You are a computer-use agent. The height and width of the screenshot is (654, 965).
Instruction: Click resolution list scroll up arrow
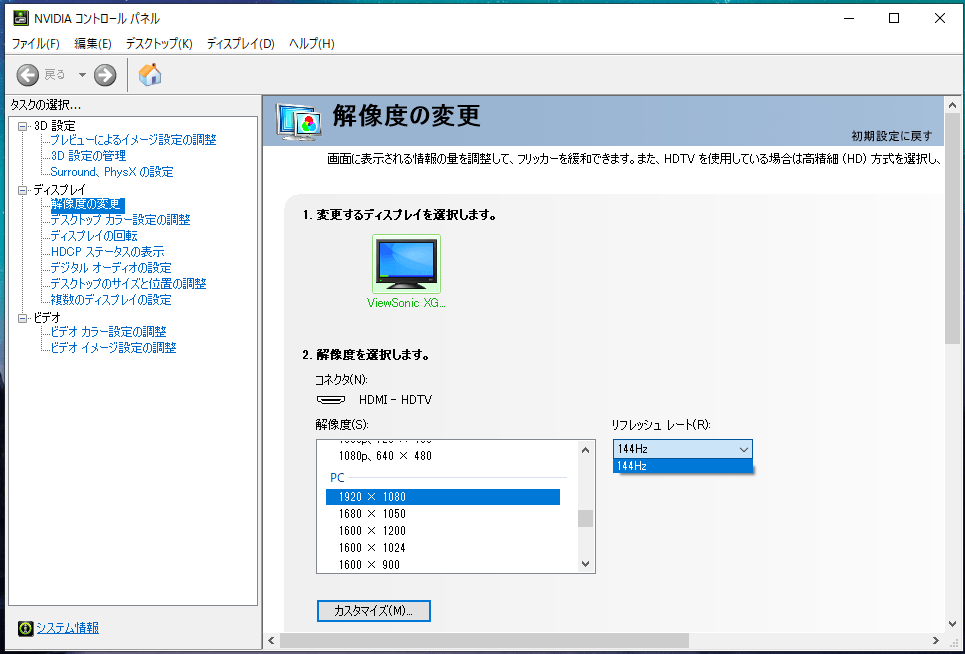point(586,450)
